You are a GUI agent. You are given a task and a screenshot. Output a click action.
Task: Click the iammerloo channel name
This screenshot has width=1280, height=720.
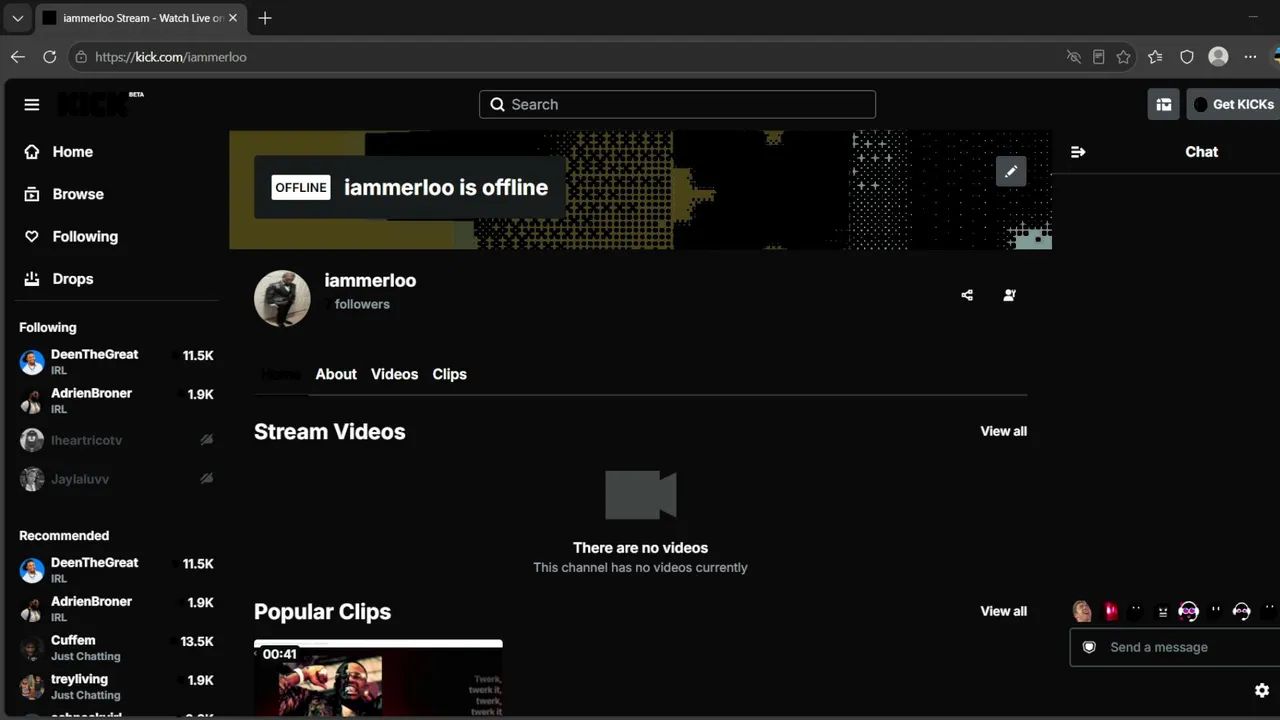(x=370, y=281)
